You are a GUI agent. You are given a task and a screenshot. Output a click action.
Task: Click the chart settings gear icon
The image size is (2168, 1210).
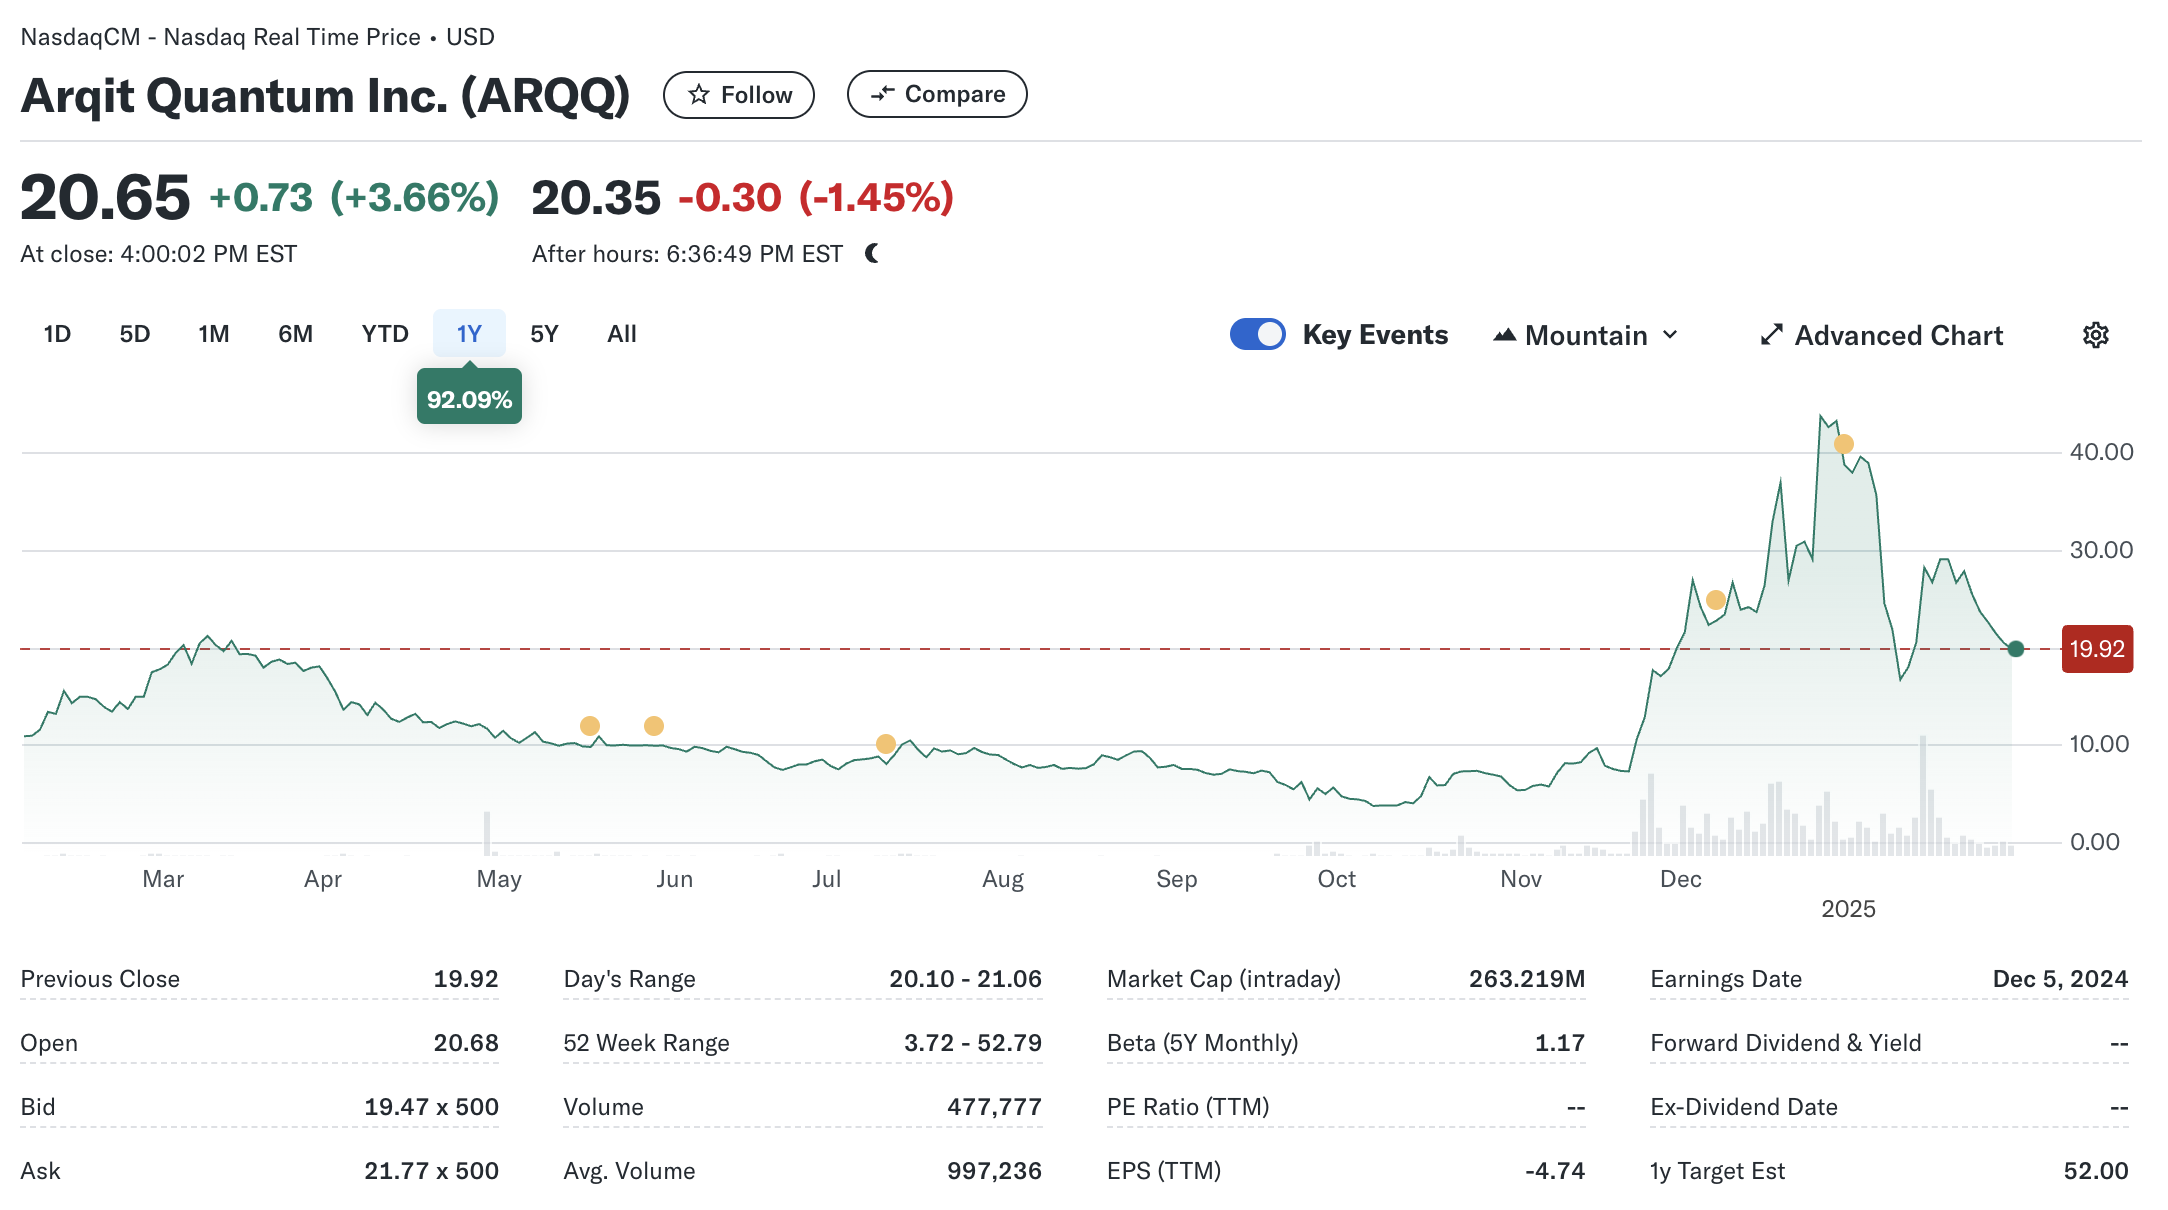point(2095,335)
